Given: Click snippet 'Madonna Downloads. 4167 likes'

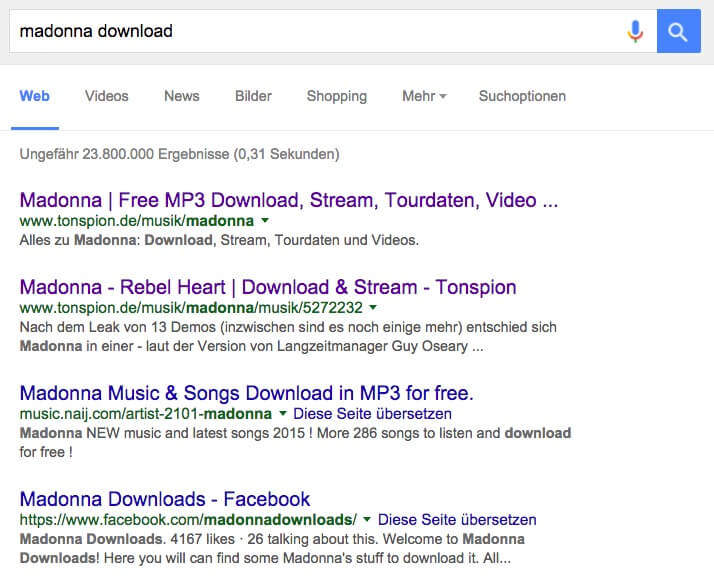Looking at the screenshot, I should pos(272,548).
